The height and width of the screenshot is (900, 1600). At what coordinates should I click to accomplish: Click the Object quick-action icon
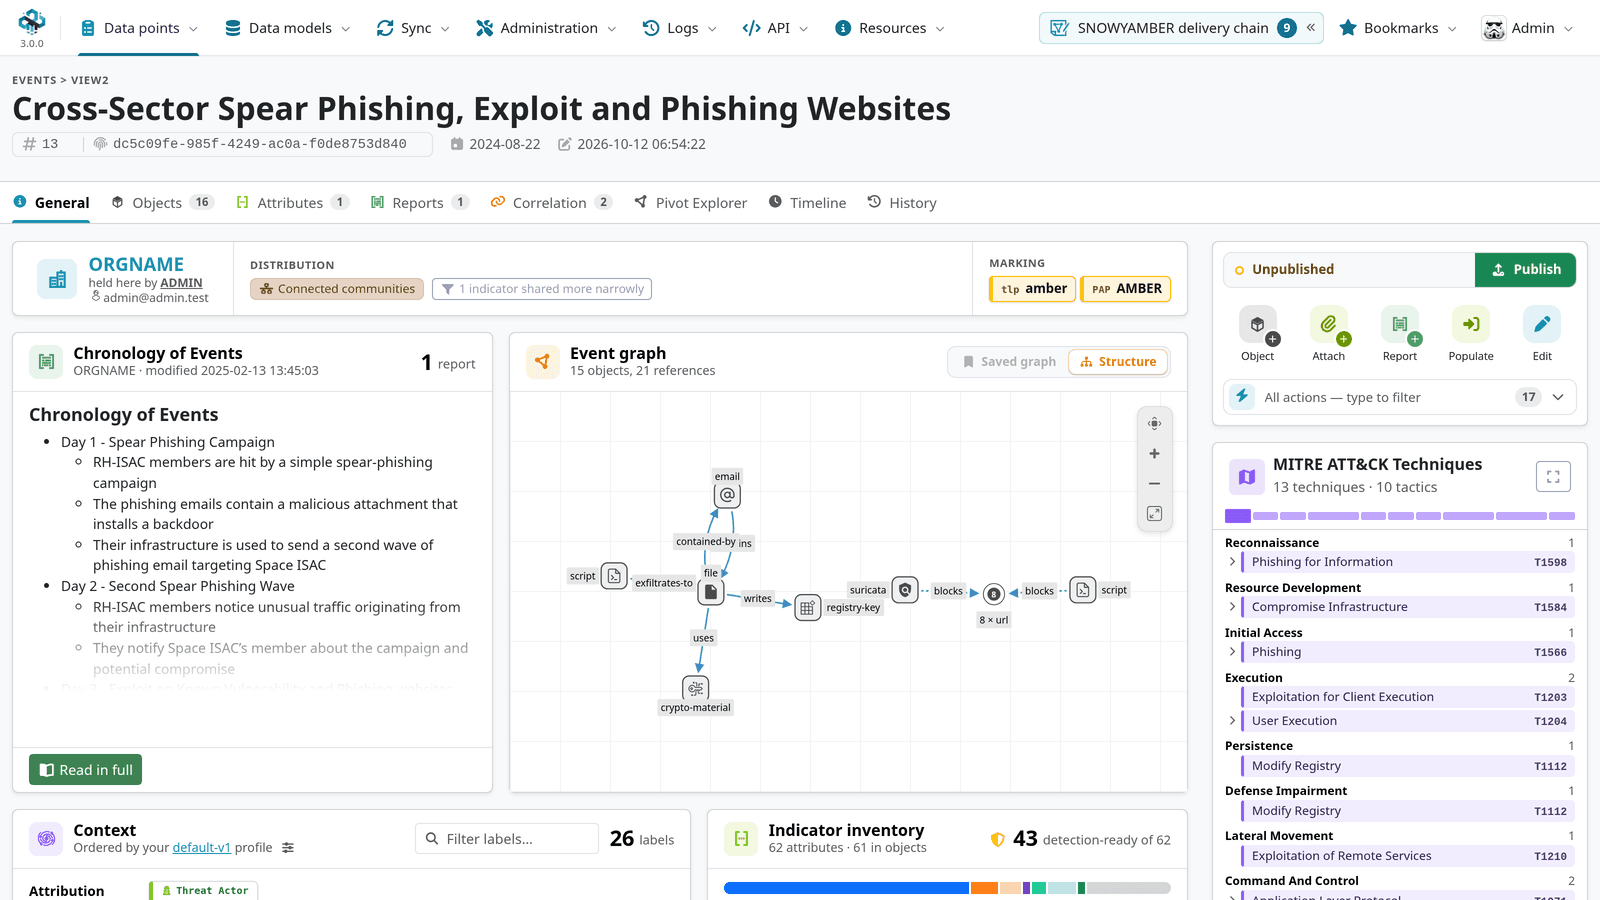(1258, 325)
